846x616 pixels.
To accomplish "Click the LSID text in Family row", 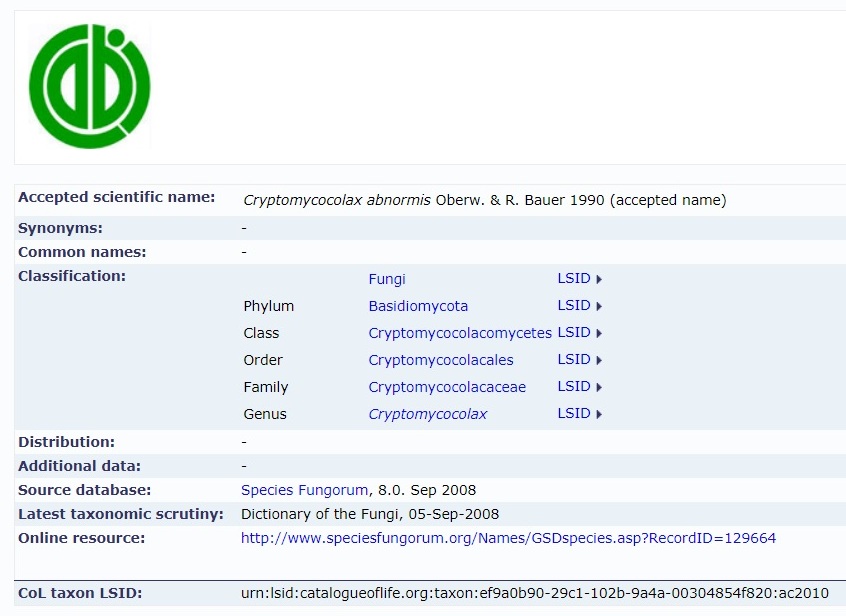I will (x=574, y=387).
